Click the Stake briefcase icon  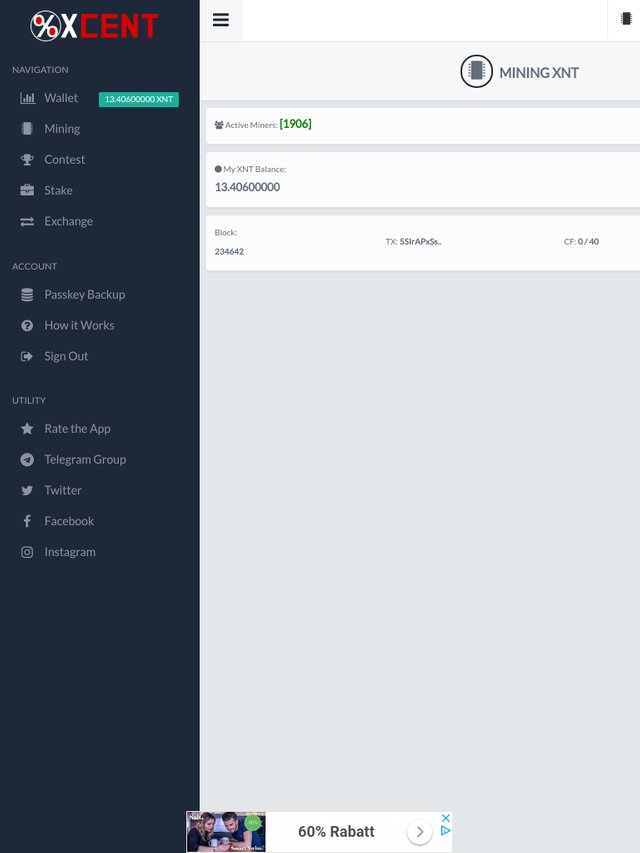pyautogui.click(x=27, y=190)
